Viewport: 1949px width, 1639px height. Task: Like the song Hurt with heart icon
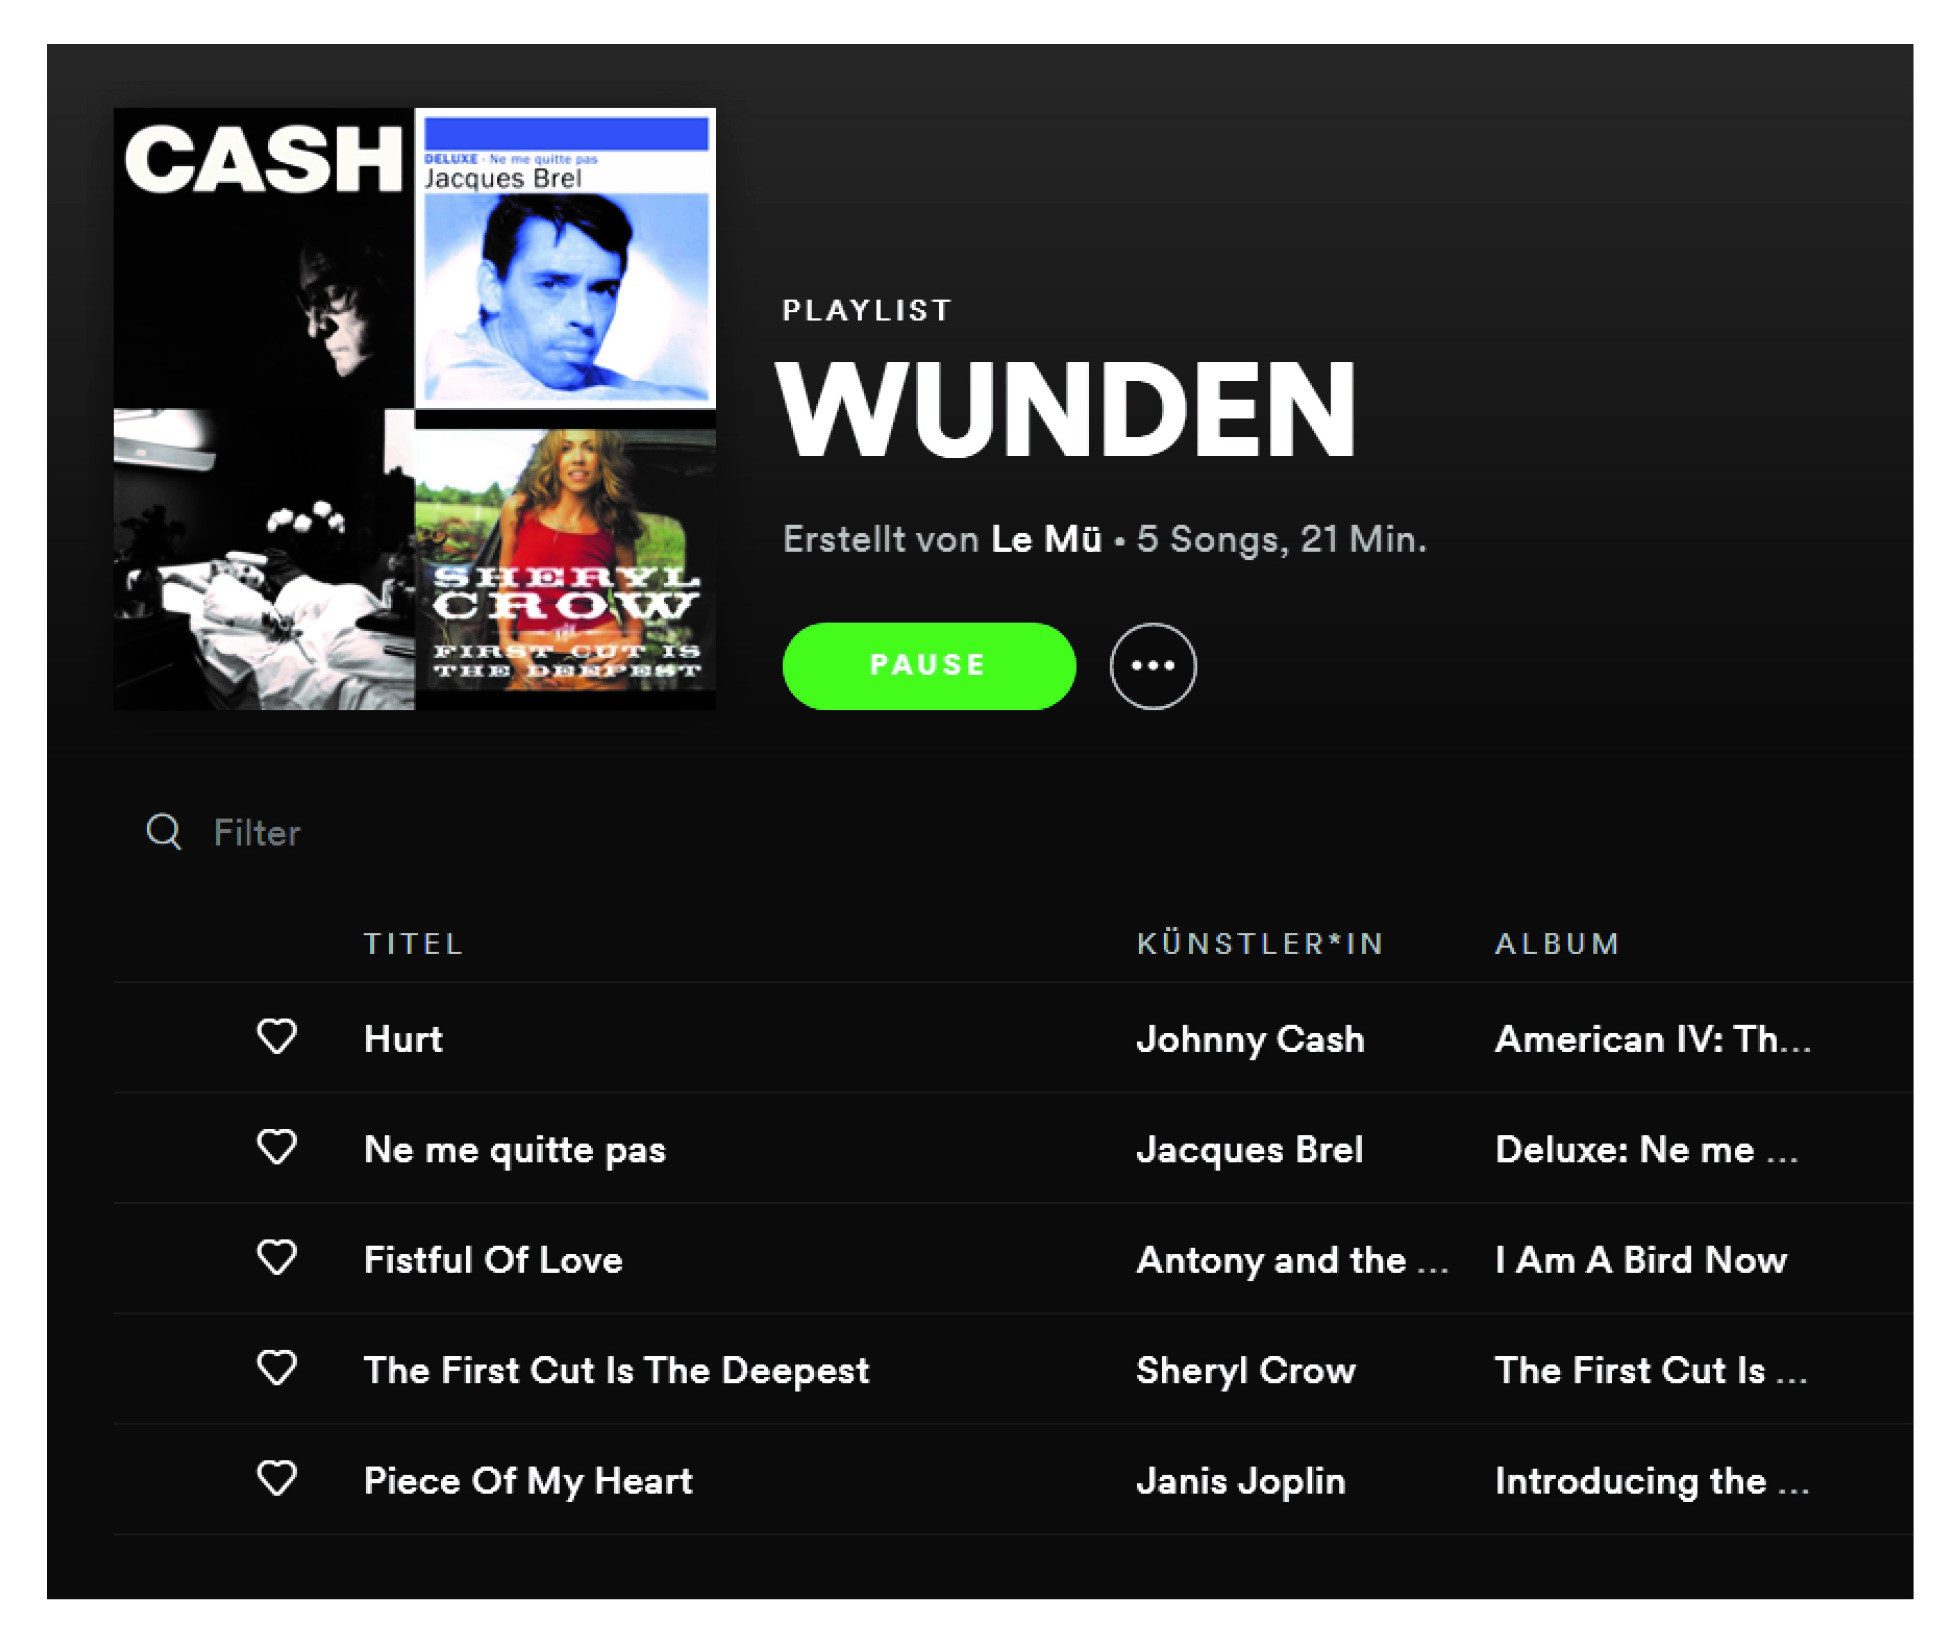click(277, 1036)
